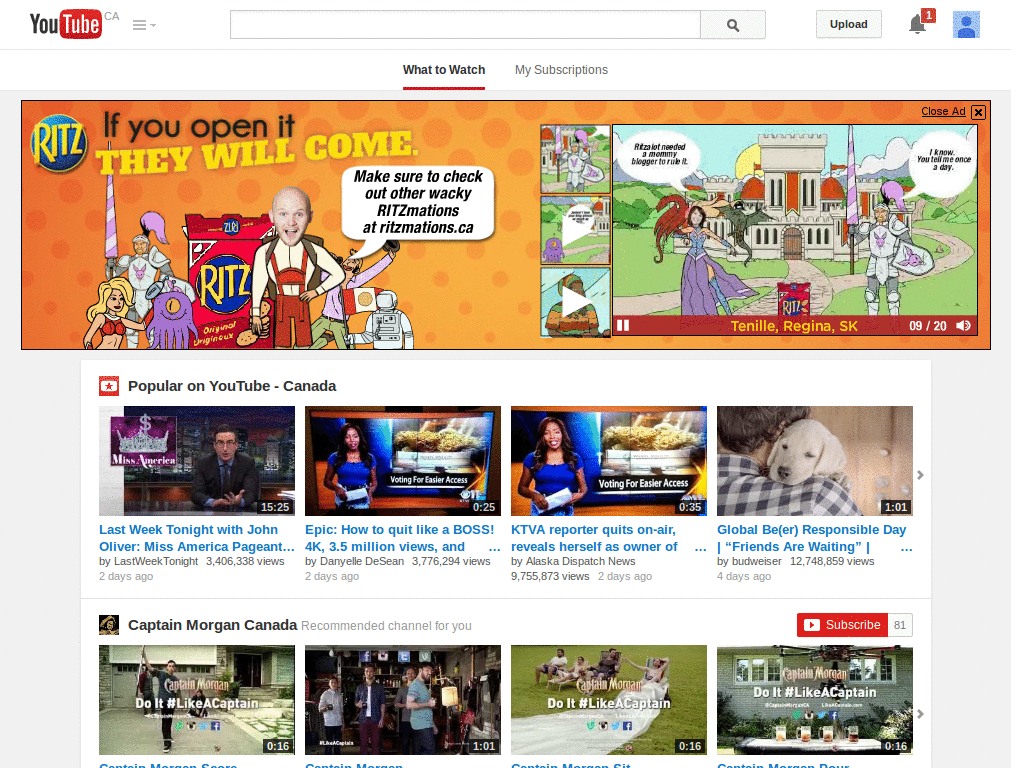Open Danyelle DeSean channel link
Image resolution: width=1024 pixels, height=768 pixels.
click(362, 562)
